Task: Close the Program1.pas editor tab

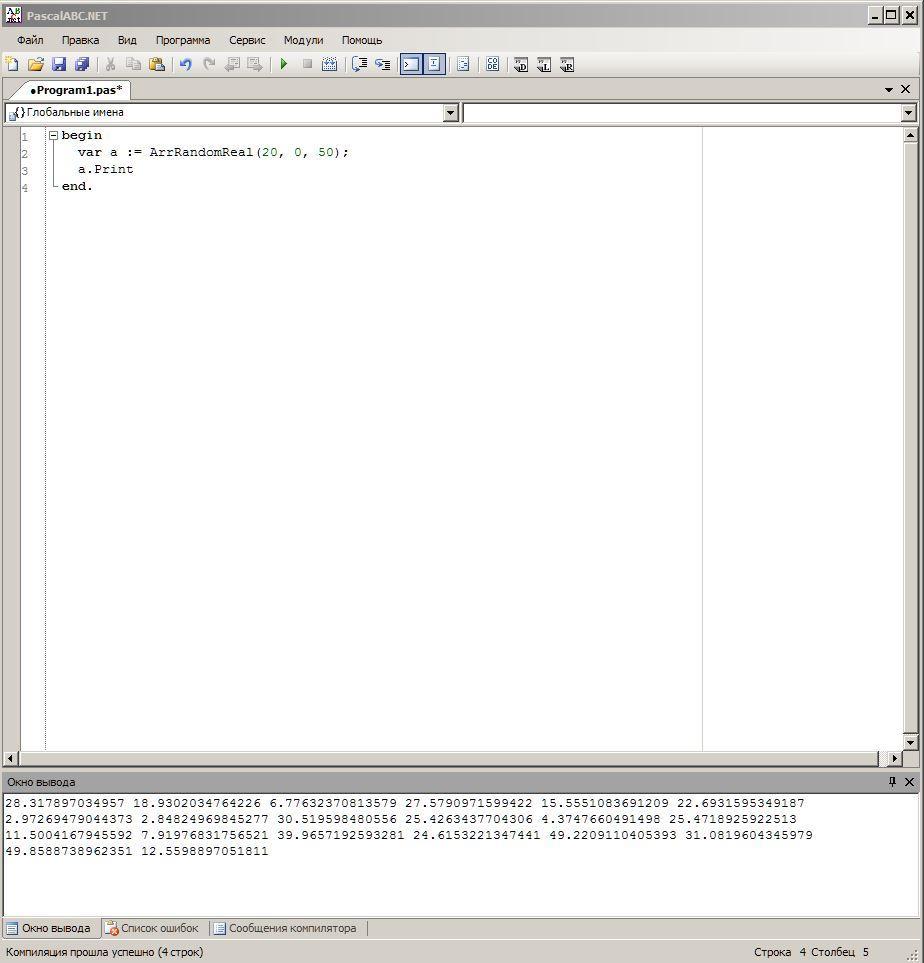Action: click(906, 90)
